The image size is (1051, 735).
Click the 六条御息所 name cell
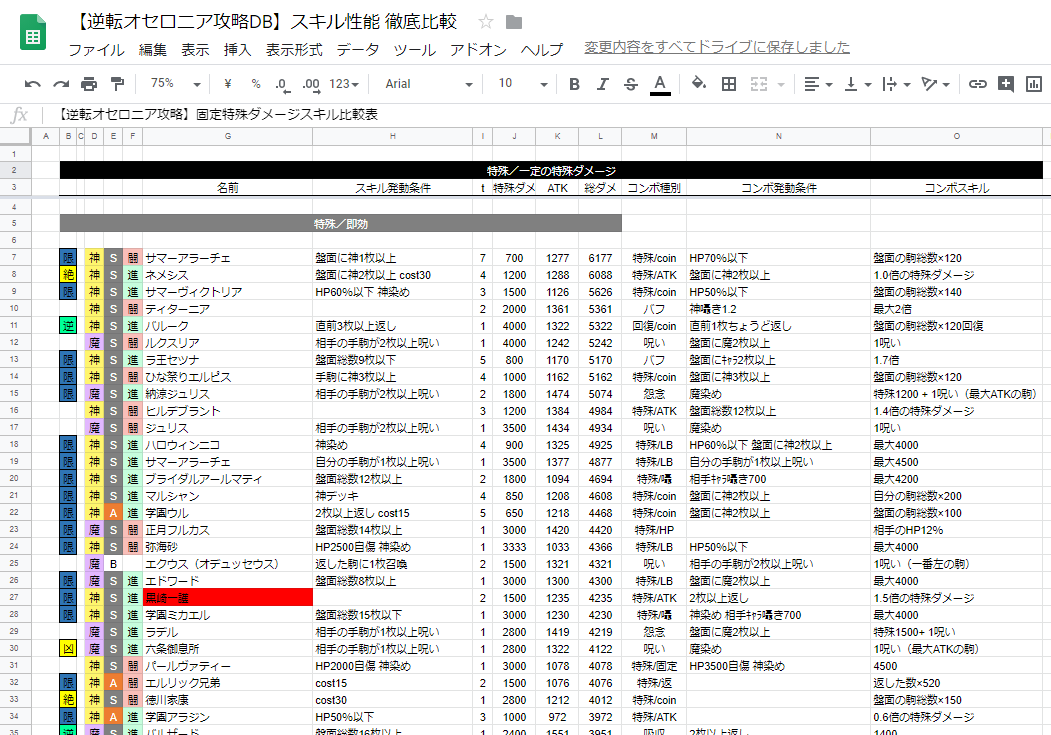[x=227, y=649]
